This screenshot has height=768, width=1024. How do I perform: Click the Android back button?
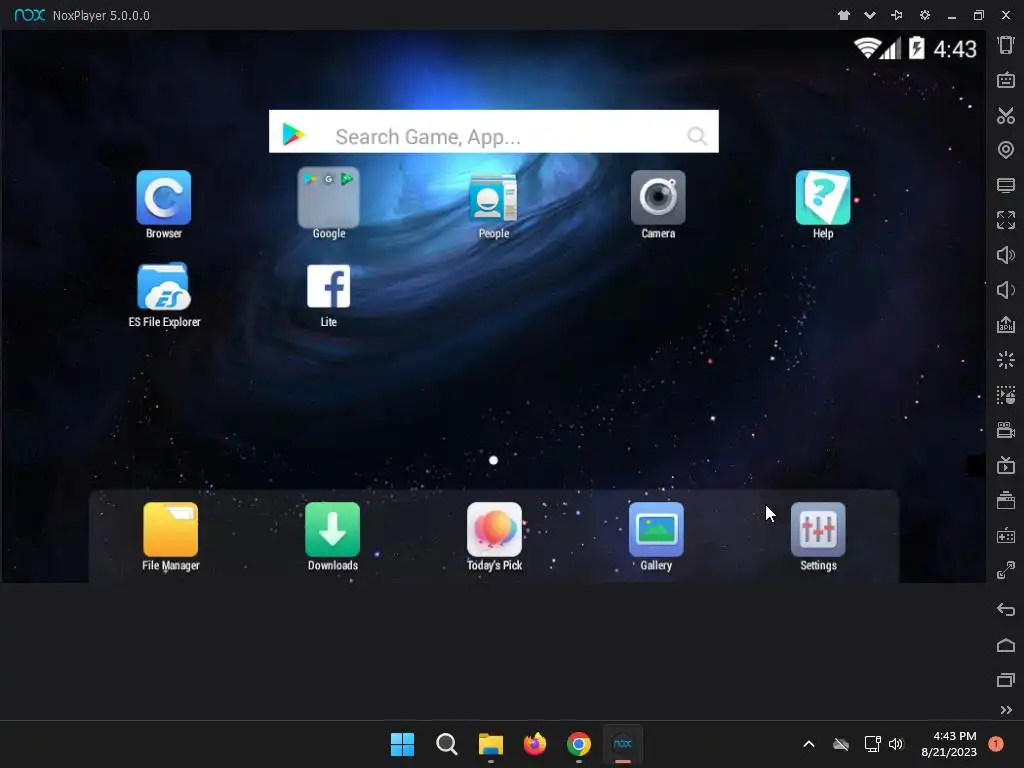pyautogui.click(x=1006, y=610)
